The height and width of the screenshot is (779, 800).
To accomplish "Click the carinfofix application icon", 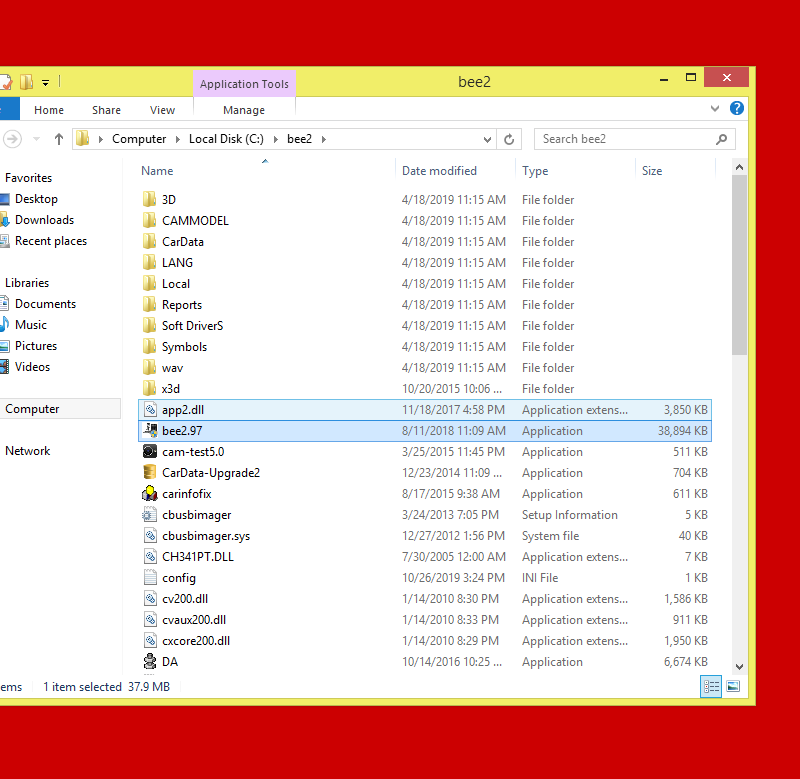I will (x=150, y=494).
